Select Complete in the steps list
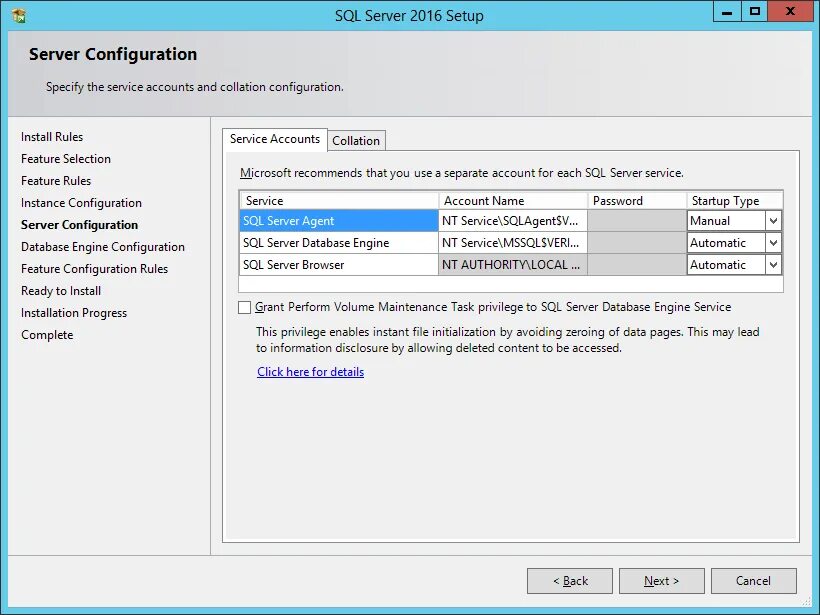820x615 pixels. tap(47, 335)
